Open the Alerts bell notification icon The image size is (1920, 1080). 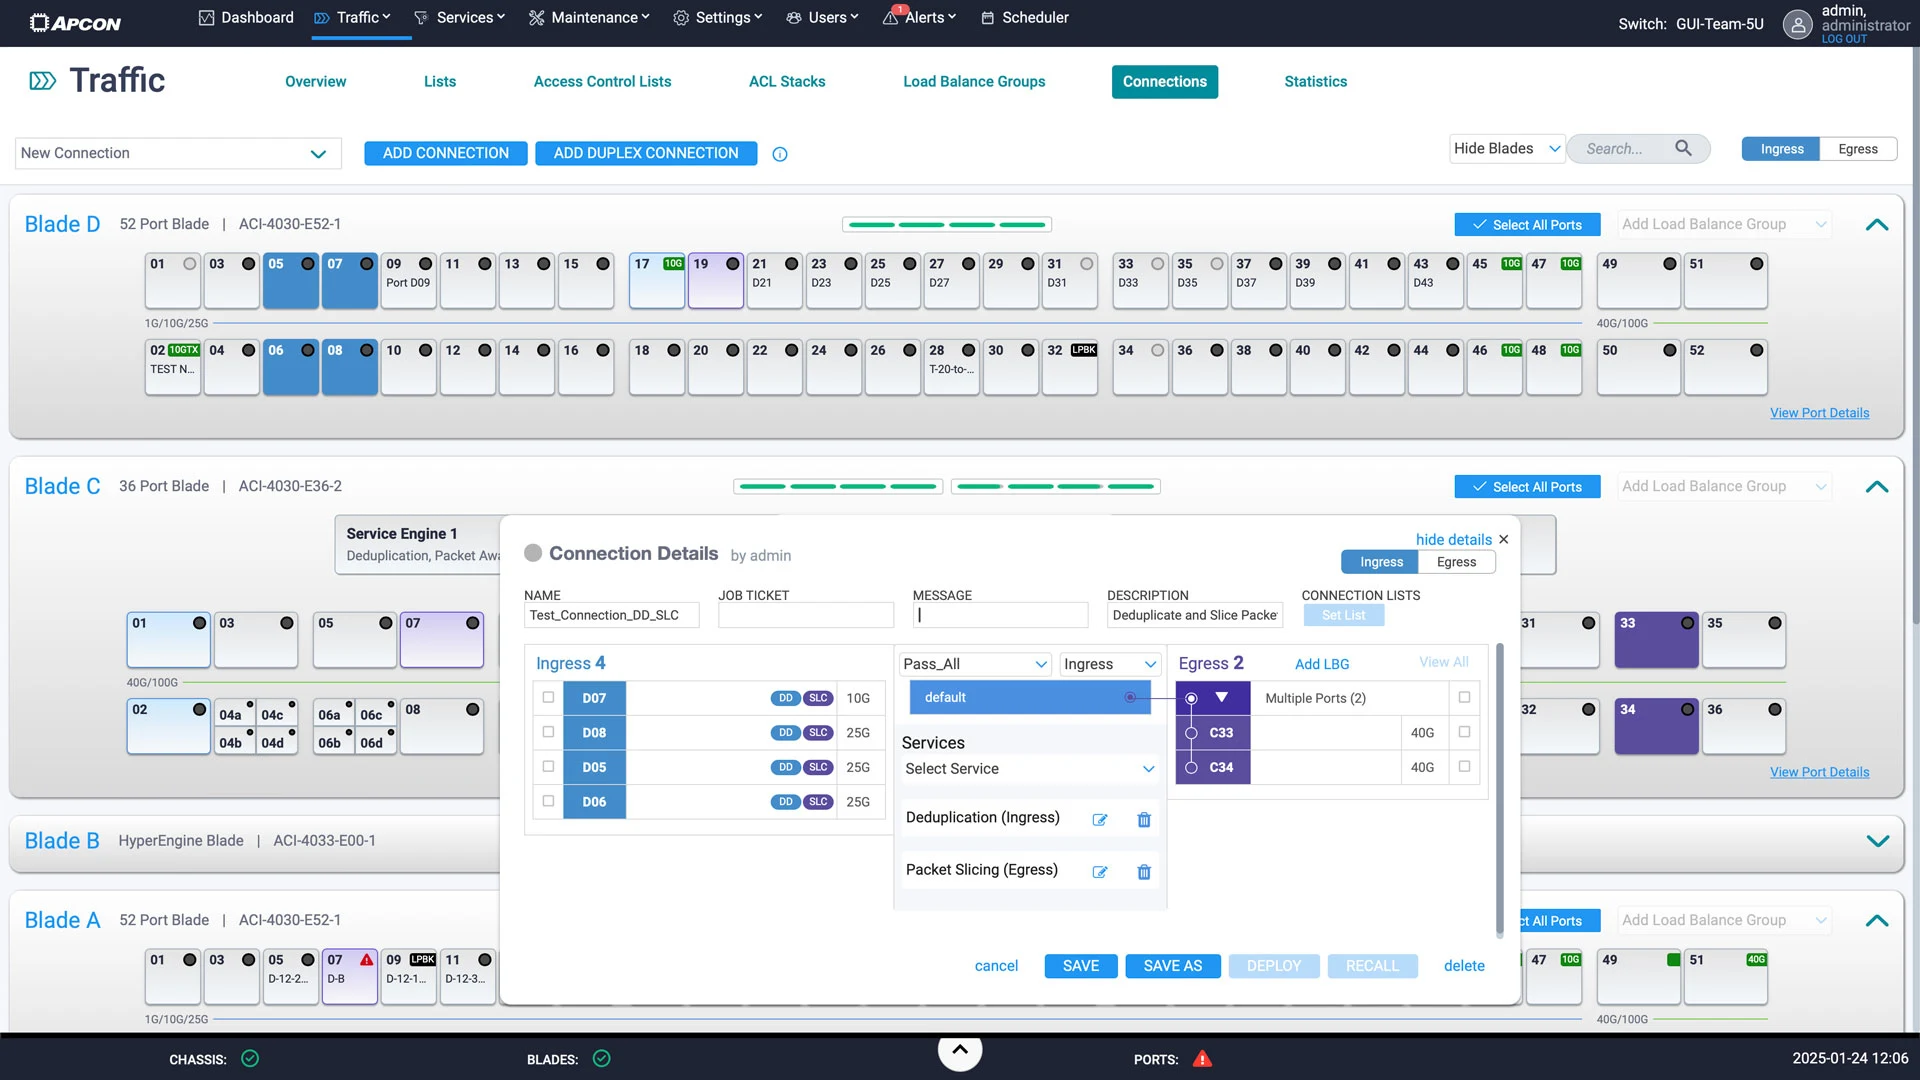[891, 18]
